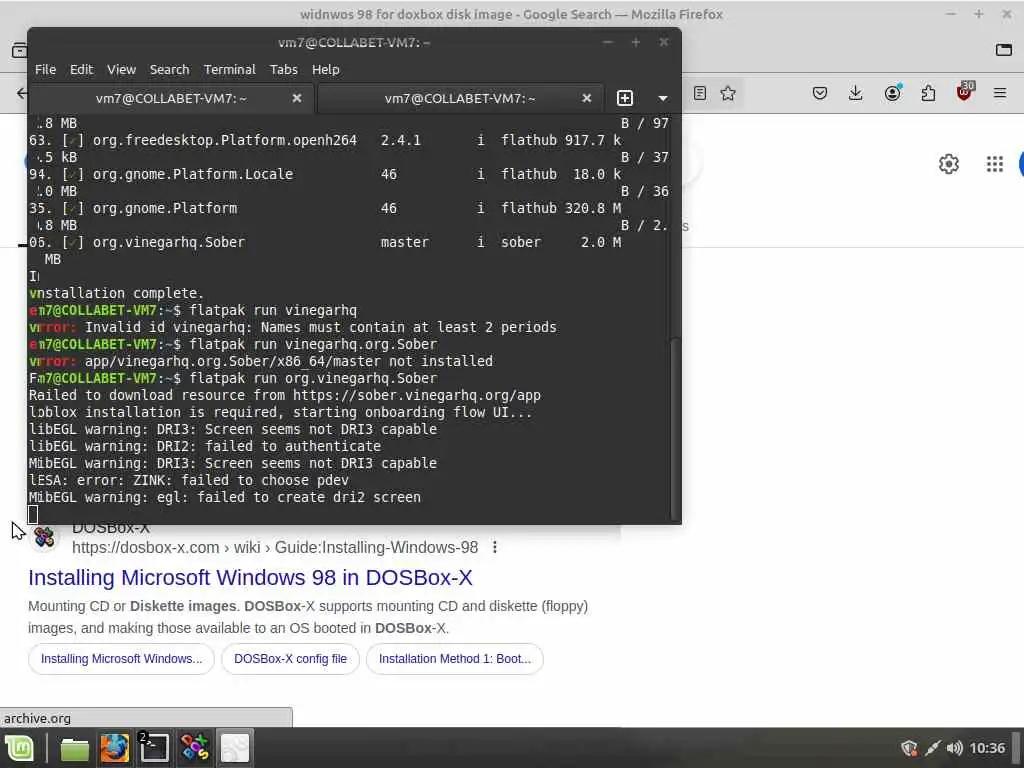Open DOSBox-X from the taskbar
This screenshot has width=1024, height=768.
coord(195,748)
